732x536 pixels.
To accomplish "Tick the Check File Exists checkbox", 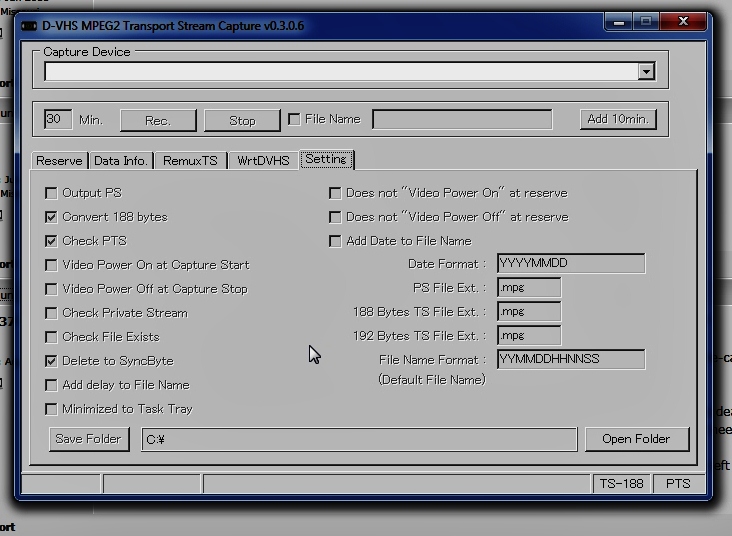I will tap(51, 337).
